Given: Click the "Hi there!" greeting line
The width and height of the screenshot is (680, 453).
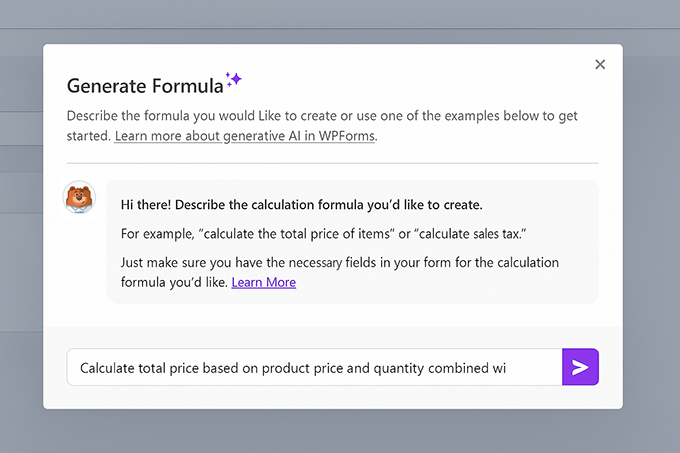Looking at the screenshot, I should pos(301,205).
